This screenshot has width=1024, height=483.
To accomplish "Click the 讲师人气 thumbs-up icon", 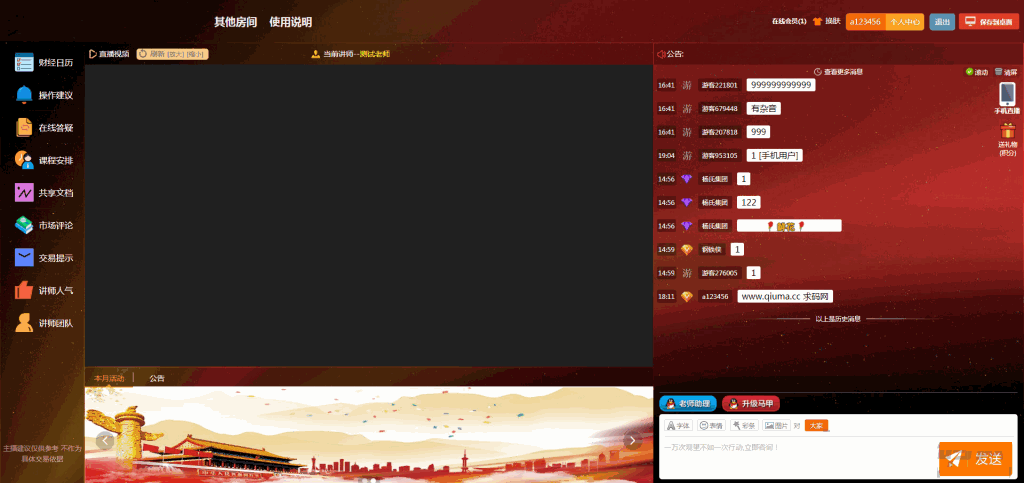I will coord(25,290).
